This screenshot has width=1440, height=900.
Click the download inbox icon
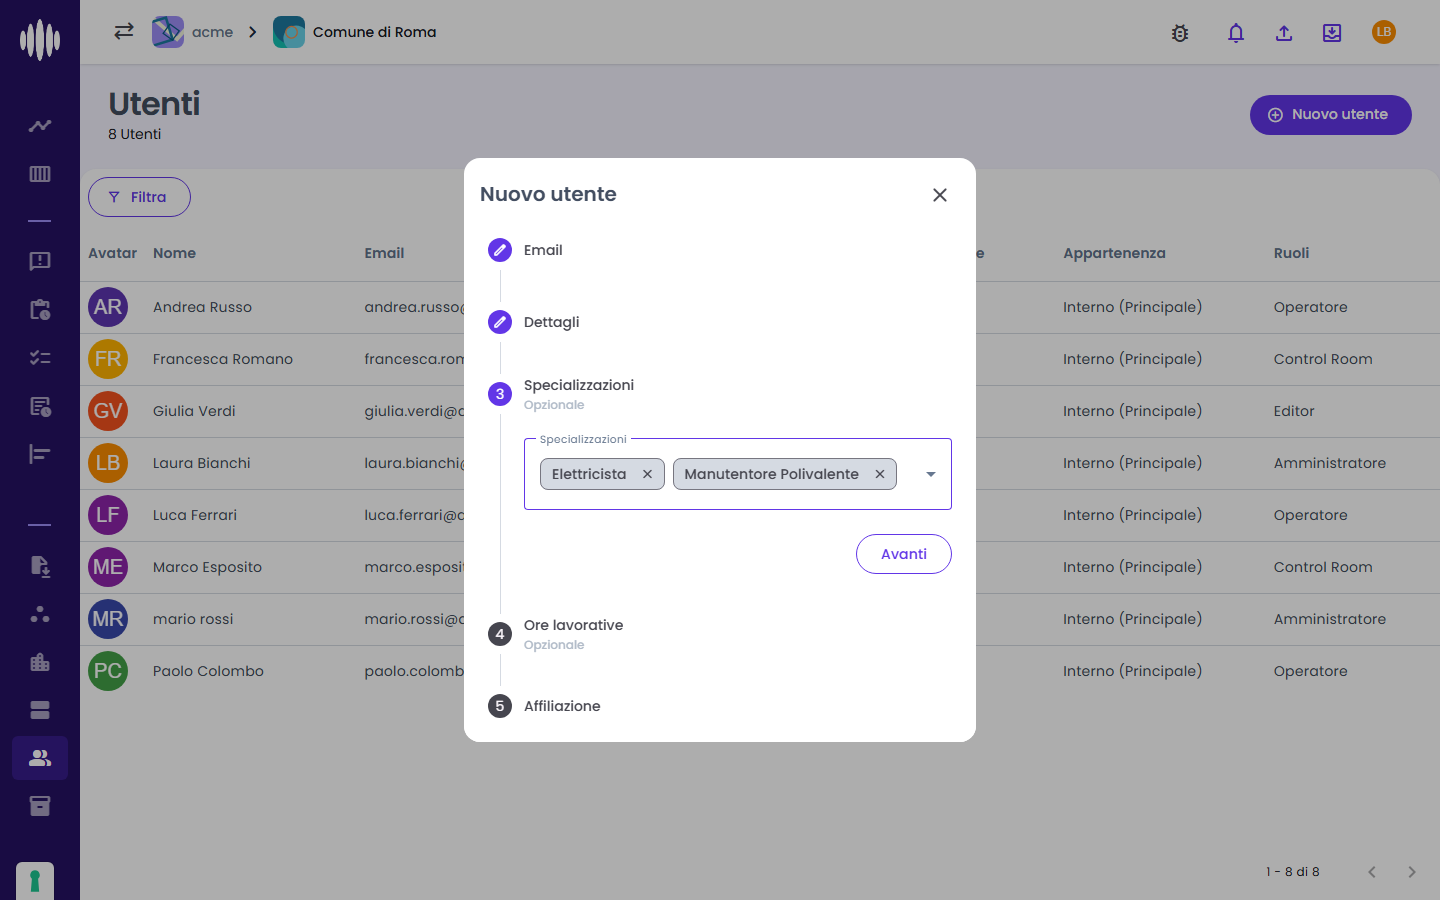coord(1332,33)
